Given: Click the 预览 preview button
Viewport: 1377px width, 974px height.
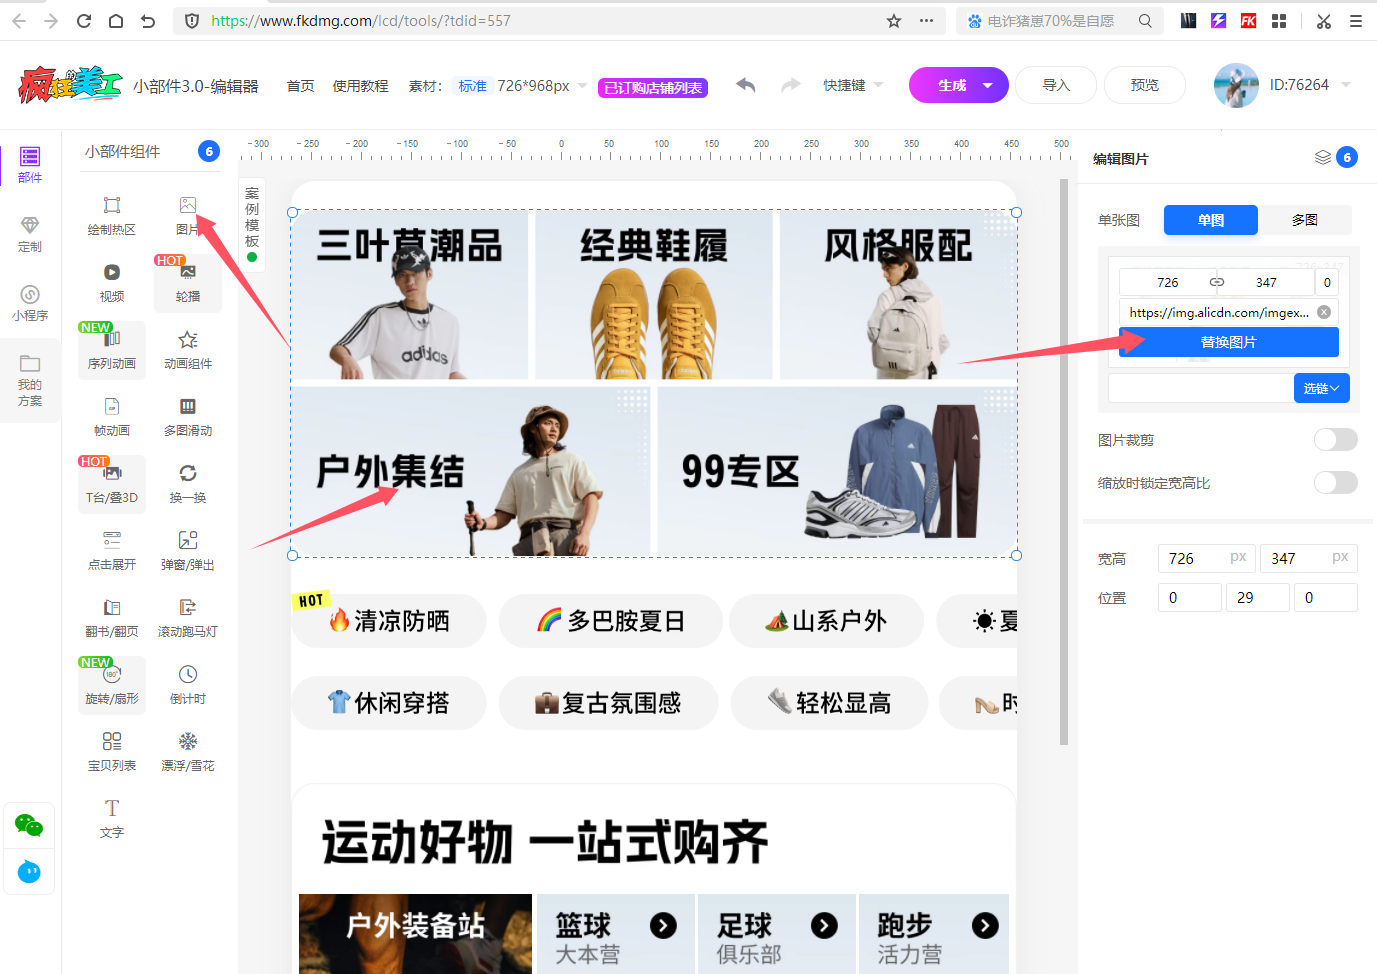Looking at the screenshot, I should pyautogui.click(x=1145, y=85).
